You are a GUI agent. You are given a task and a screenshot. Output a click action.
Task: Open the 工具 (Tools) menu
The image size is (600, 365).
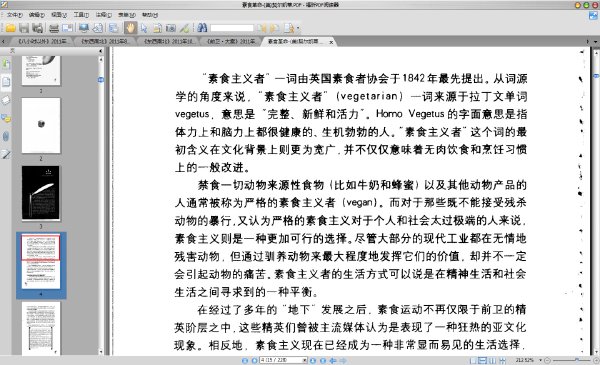tap(81, 15)
